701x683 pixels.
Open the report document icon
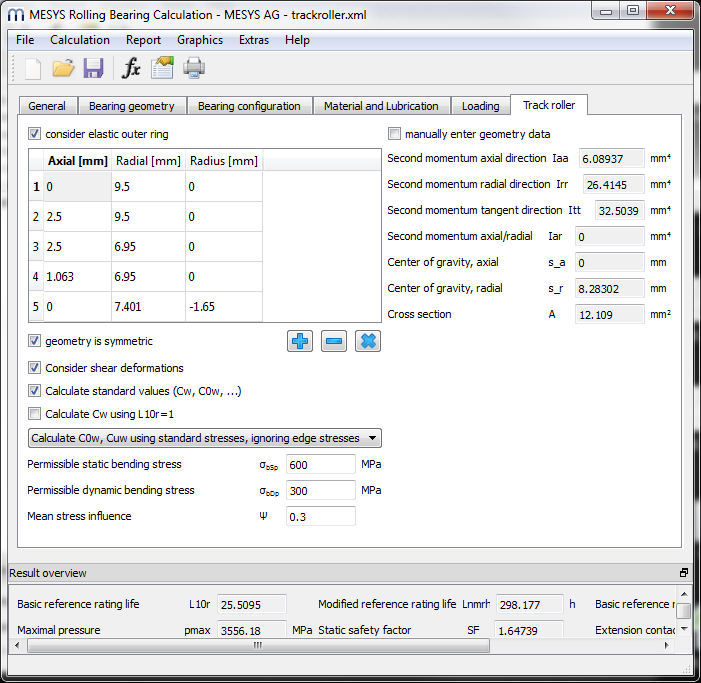coord(162,68)
